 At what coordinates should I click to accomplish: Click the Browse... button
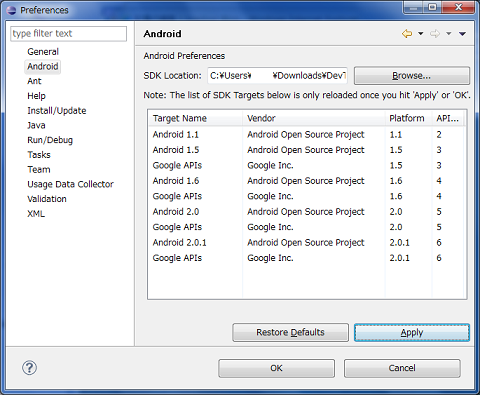pos(412,76)
